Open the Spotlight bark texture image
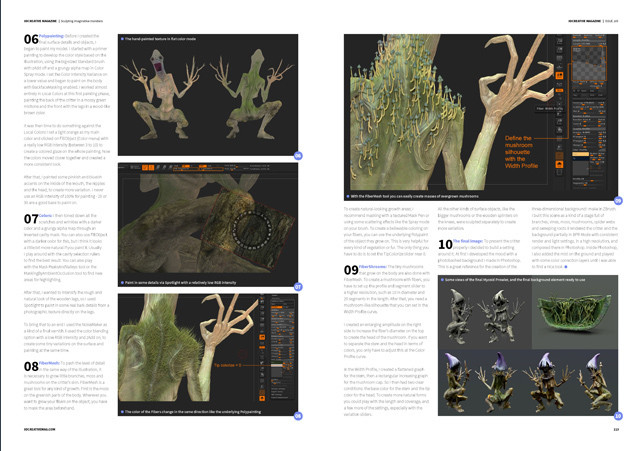 tap(208, 224)
